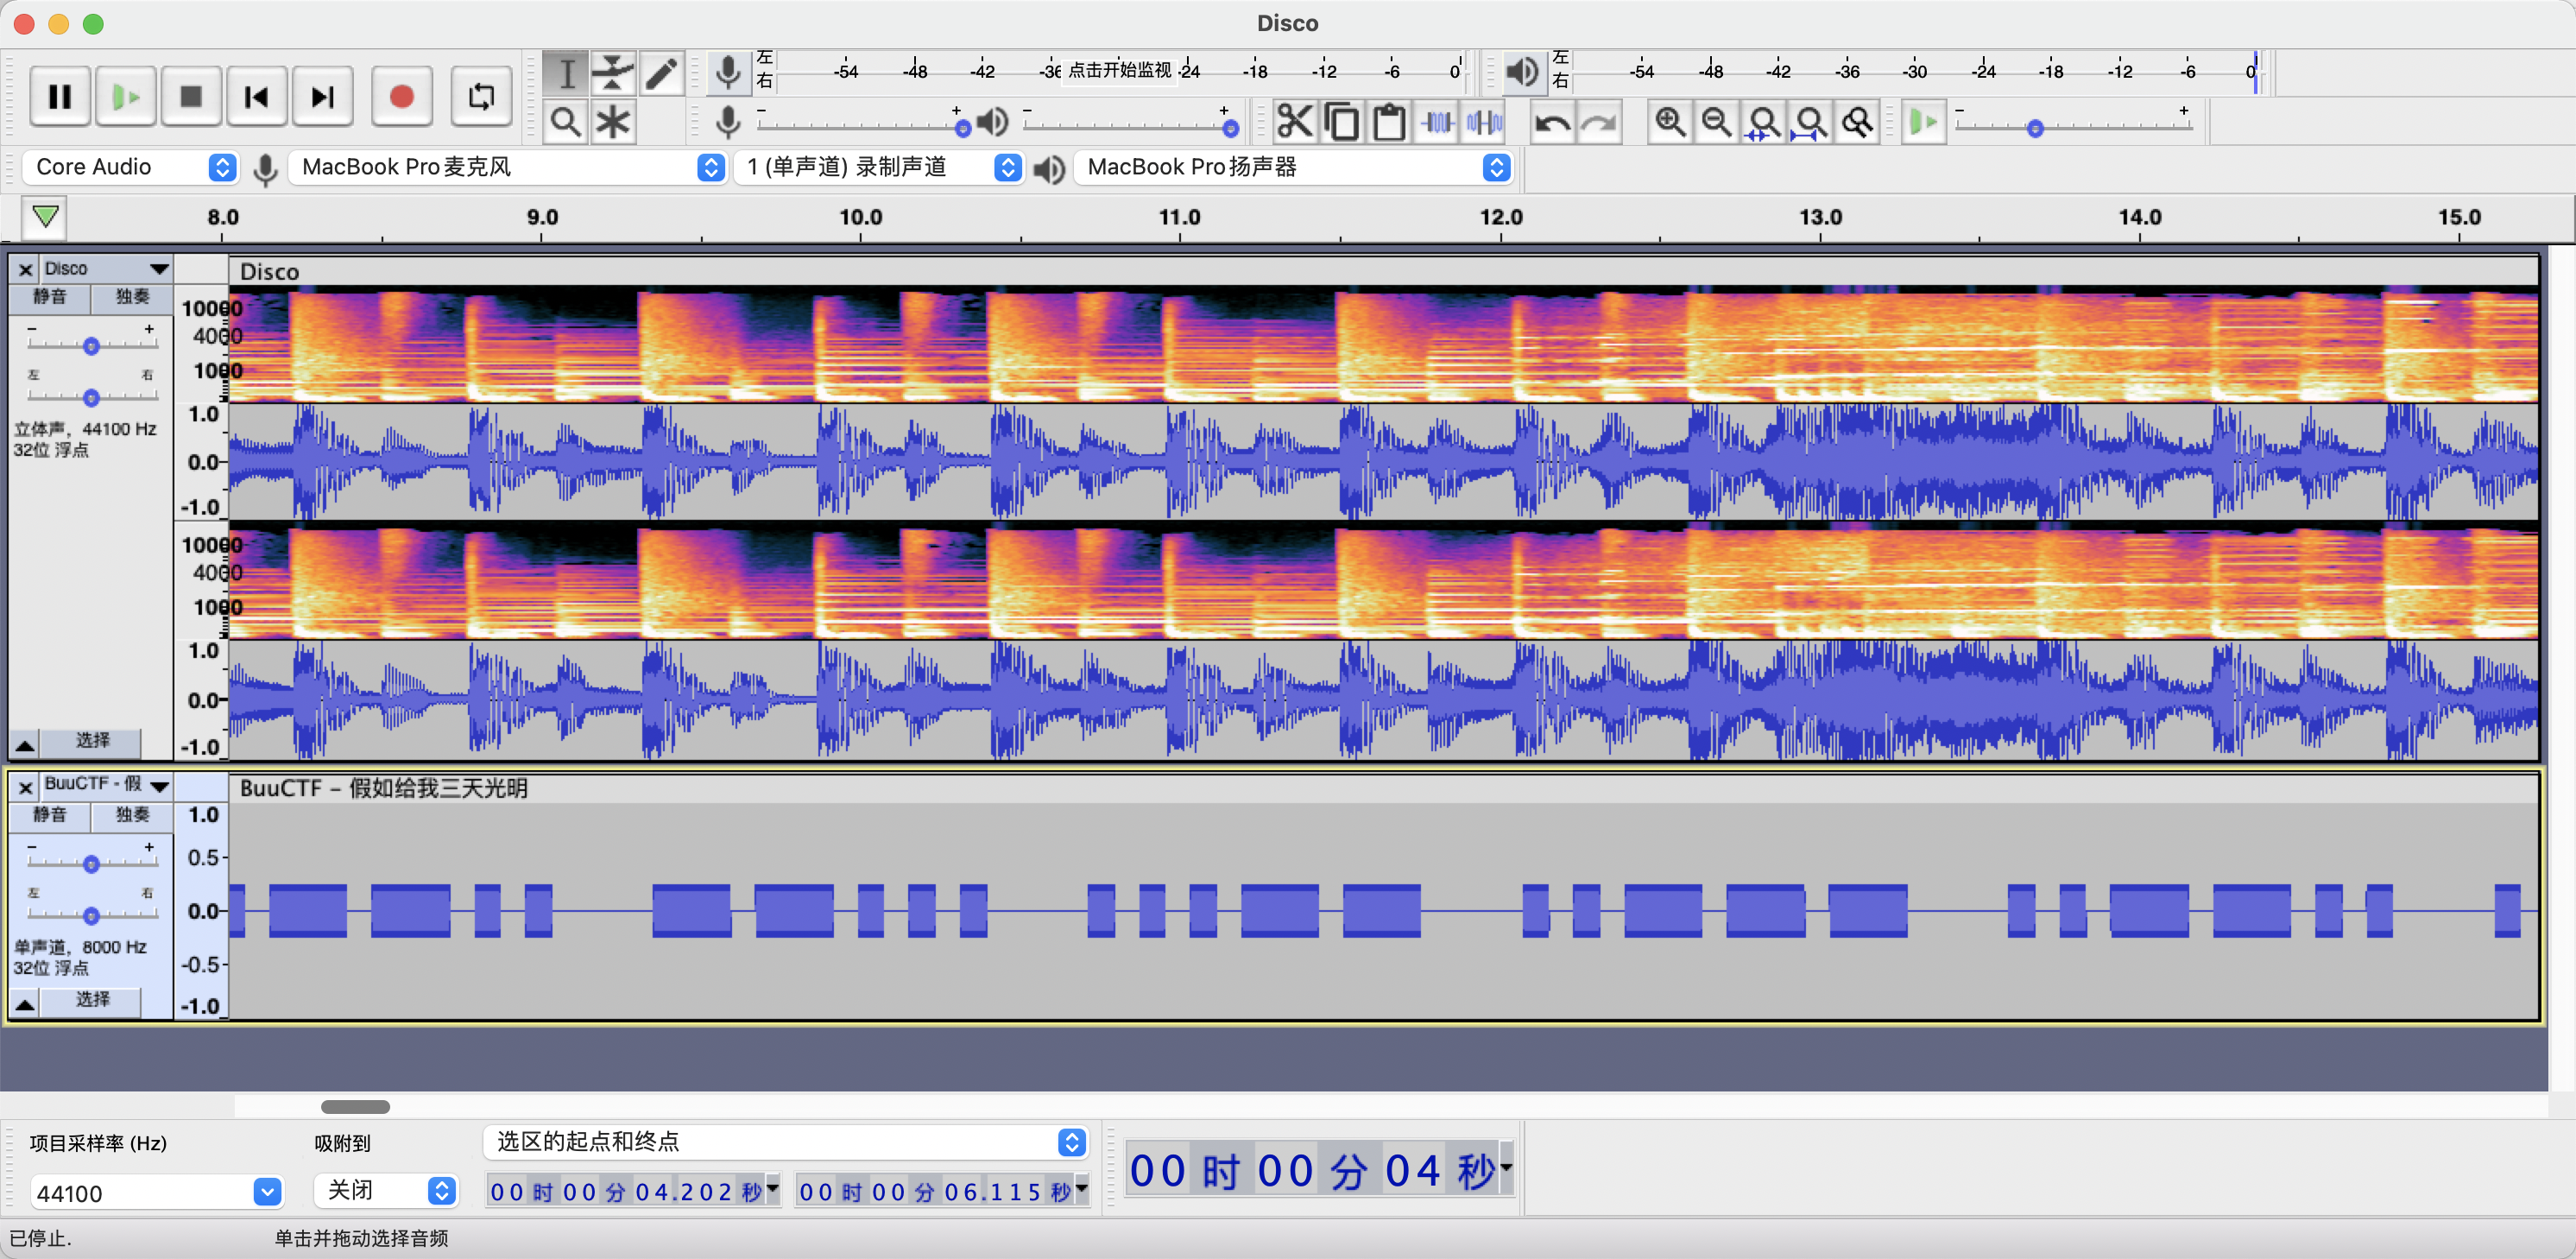
Task: Paste audio from clipboard
Action: coord(1389,122)
